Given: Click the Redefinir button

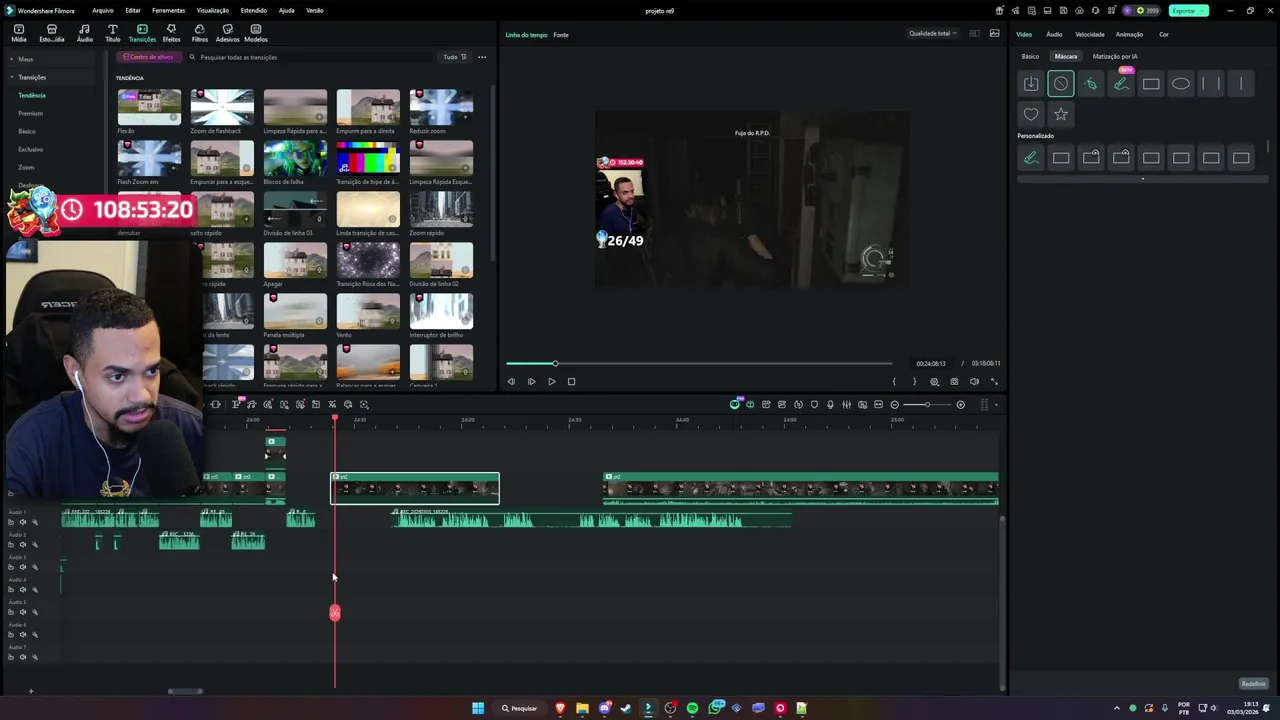Looking at the screenshot, I should [x=1254, y=684].
